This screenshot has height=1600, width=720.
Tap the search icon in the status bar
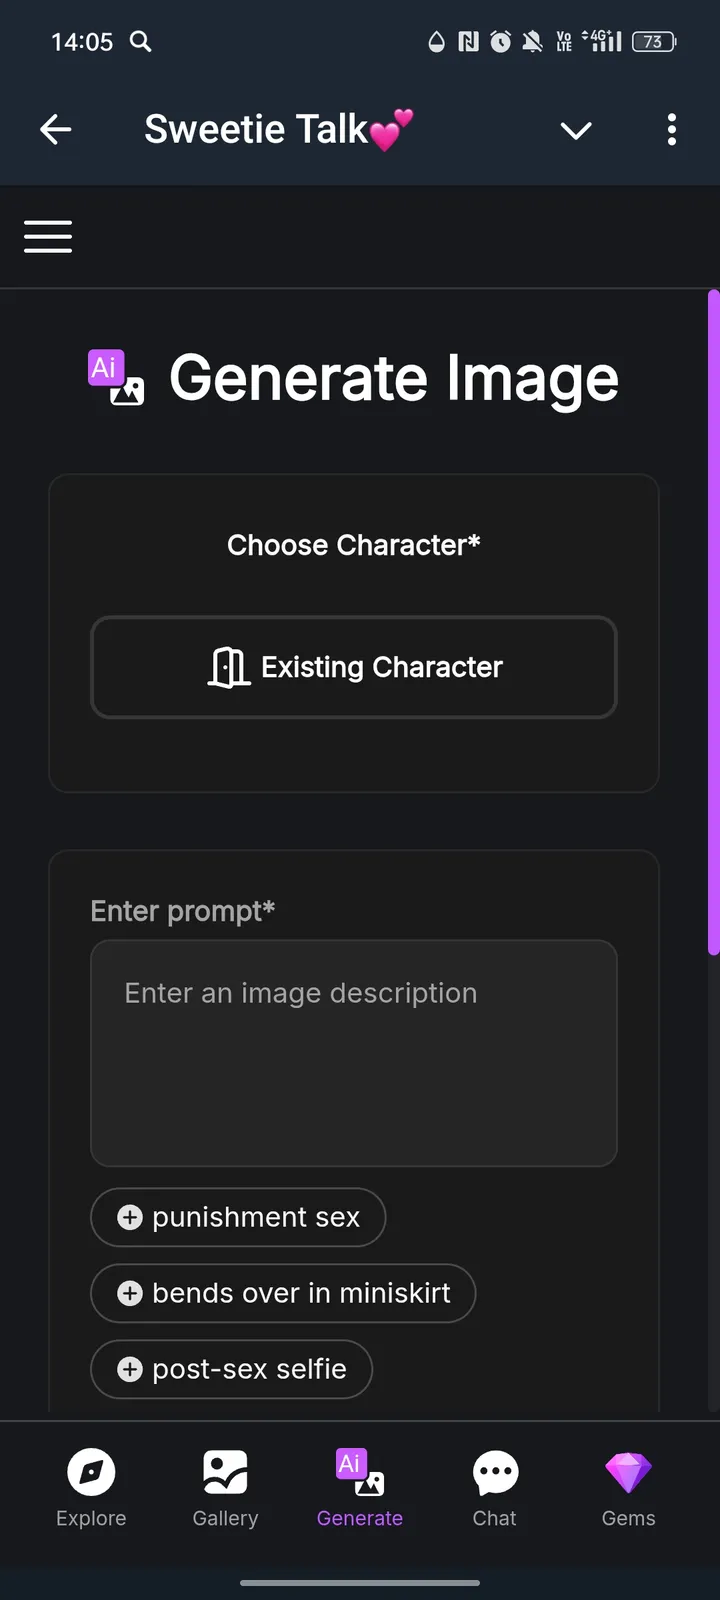click(x=141, y=42)
